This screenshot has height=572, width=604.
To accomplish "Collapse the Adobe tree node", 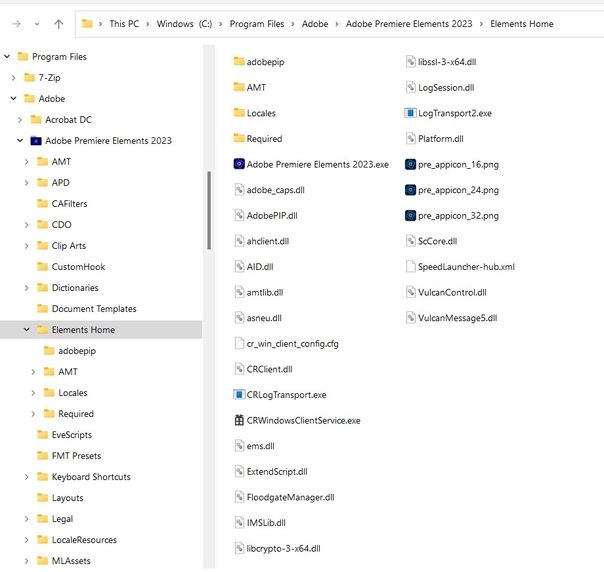I will 13,99.
